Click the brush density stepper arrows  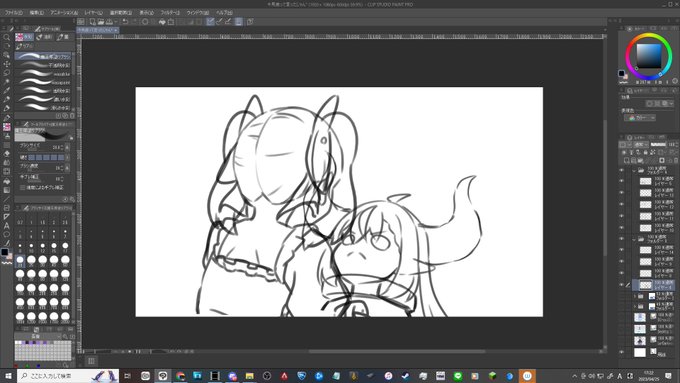[62, 167]
